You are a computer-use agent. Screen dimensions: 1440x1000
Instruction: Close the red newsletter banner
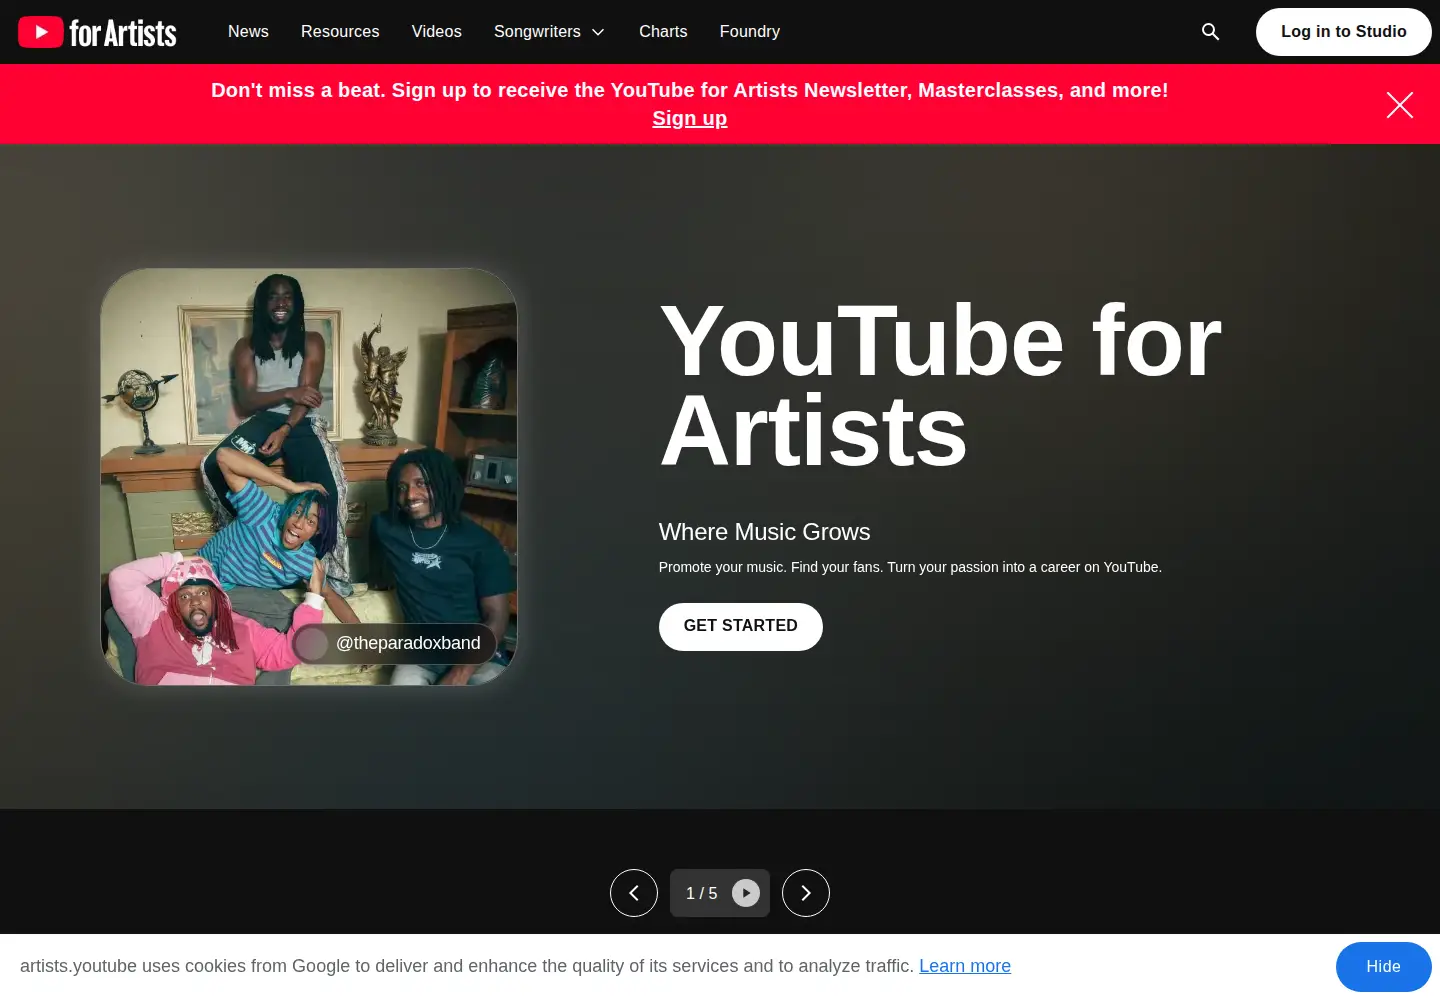click(1400, 104)
